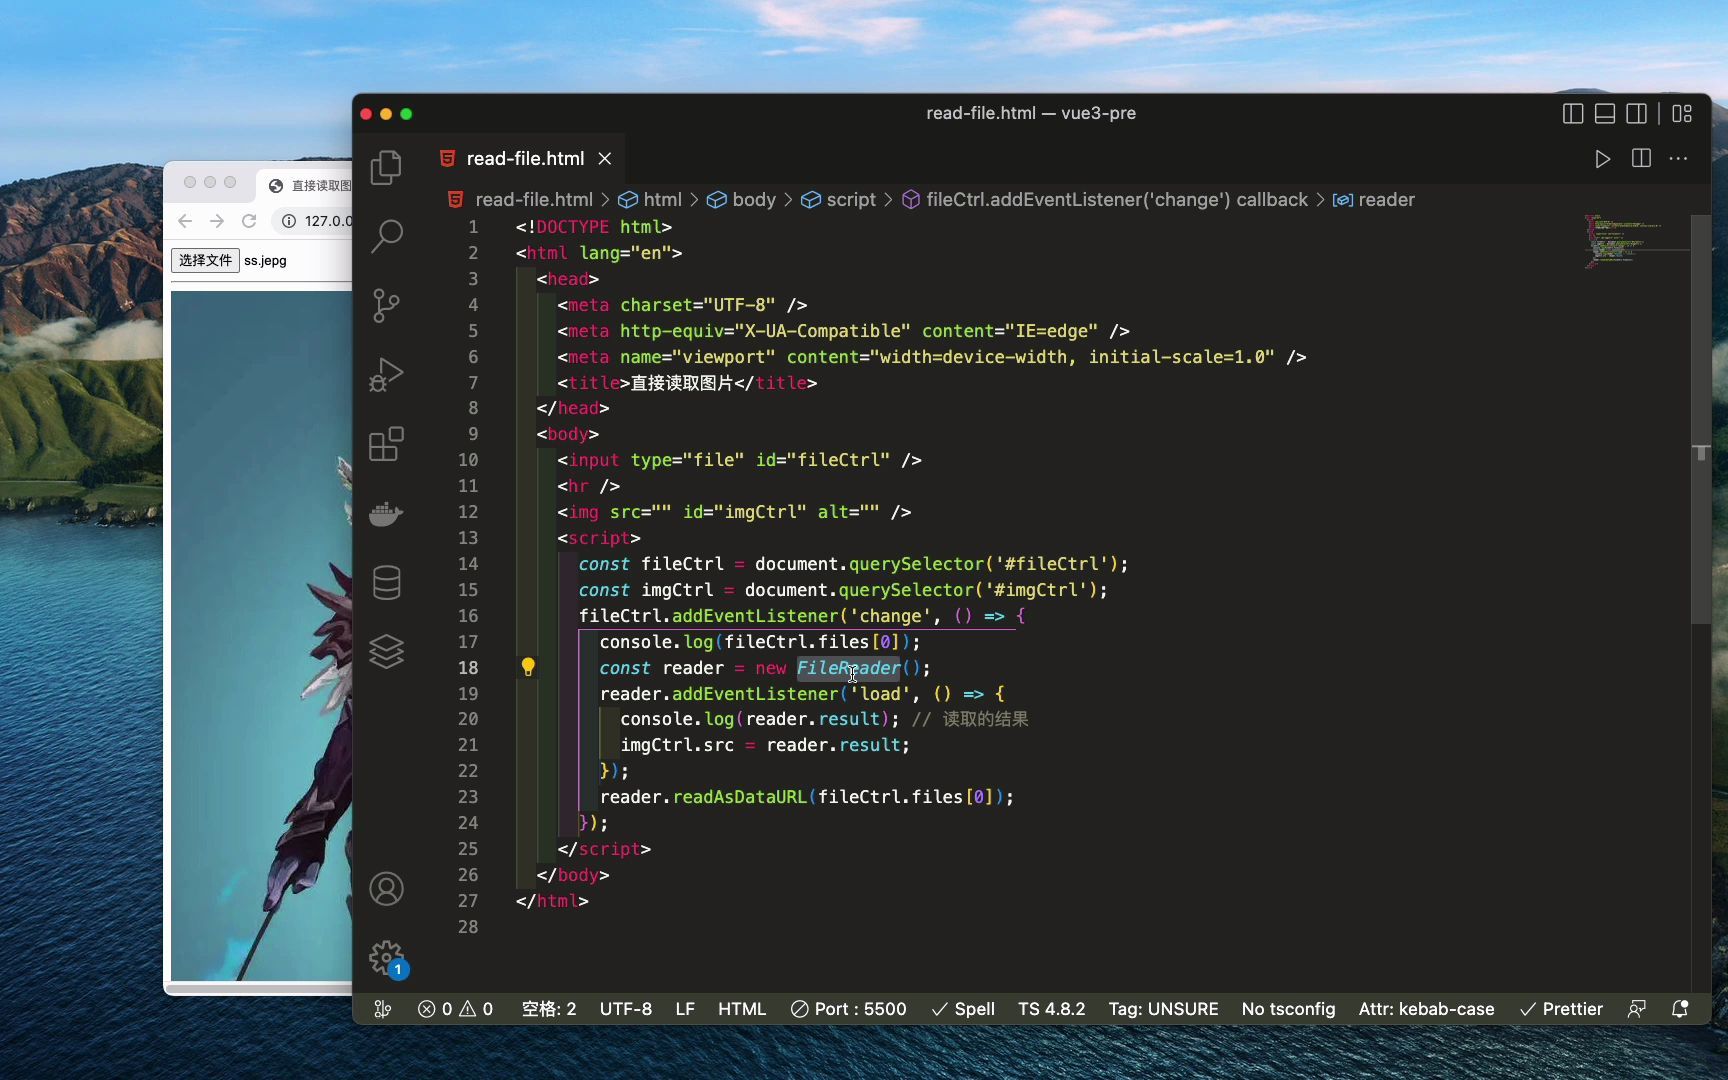Click the lightbulb code action on line 18
This screenshot has width=1728, height=1080.
(528, 667)
